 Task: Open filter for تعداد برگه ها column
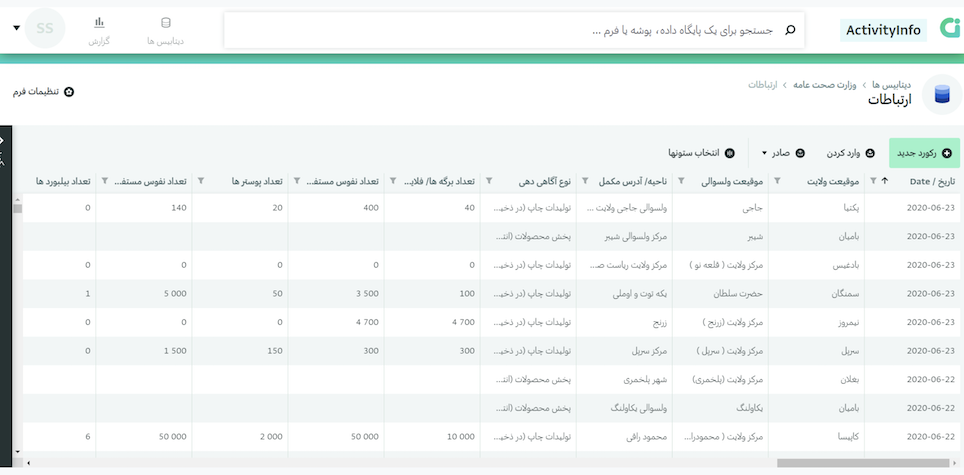[x=393, y=181]
